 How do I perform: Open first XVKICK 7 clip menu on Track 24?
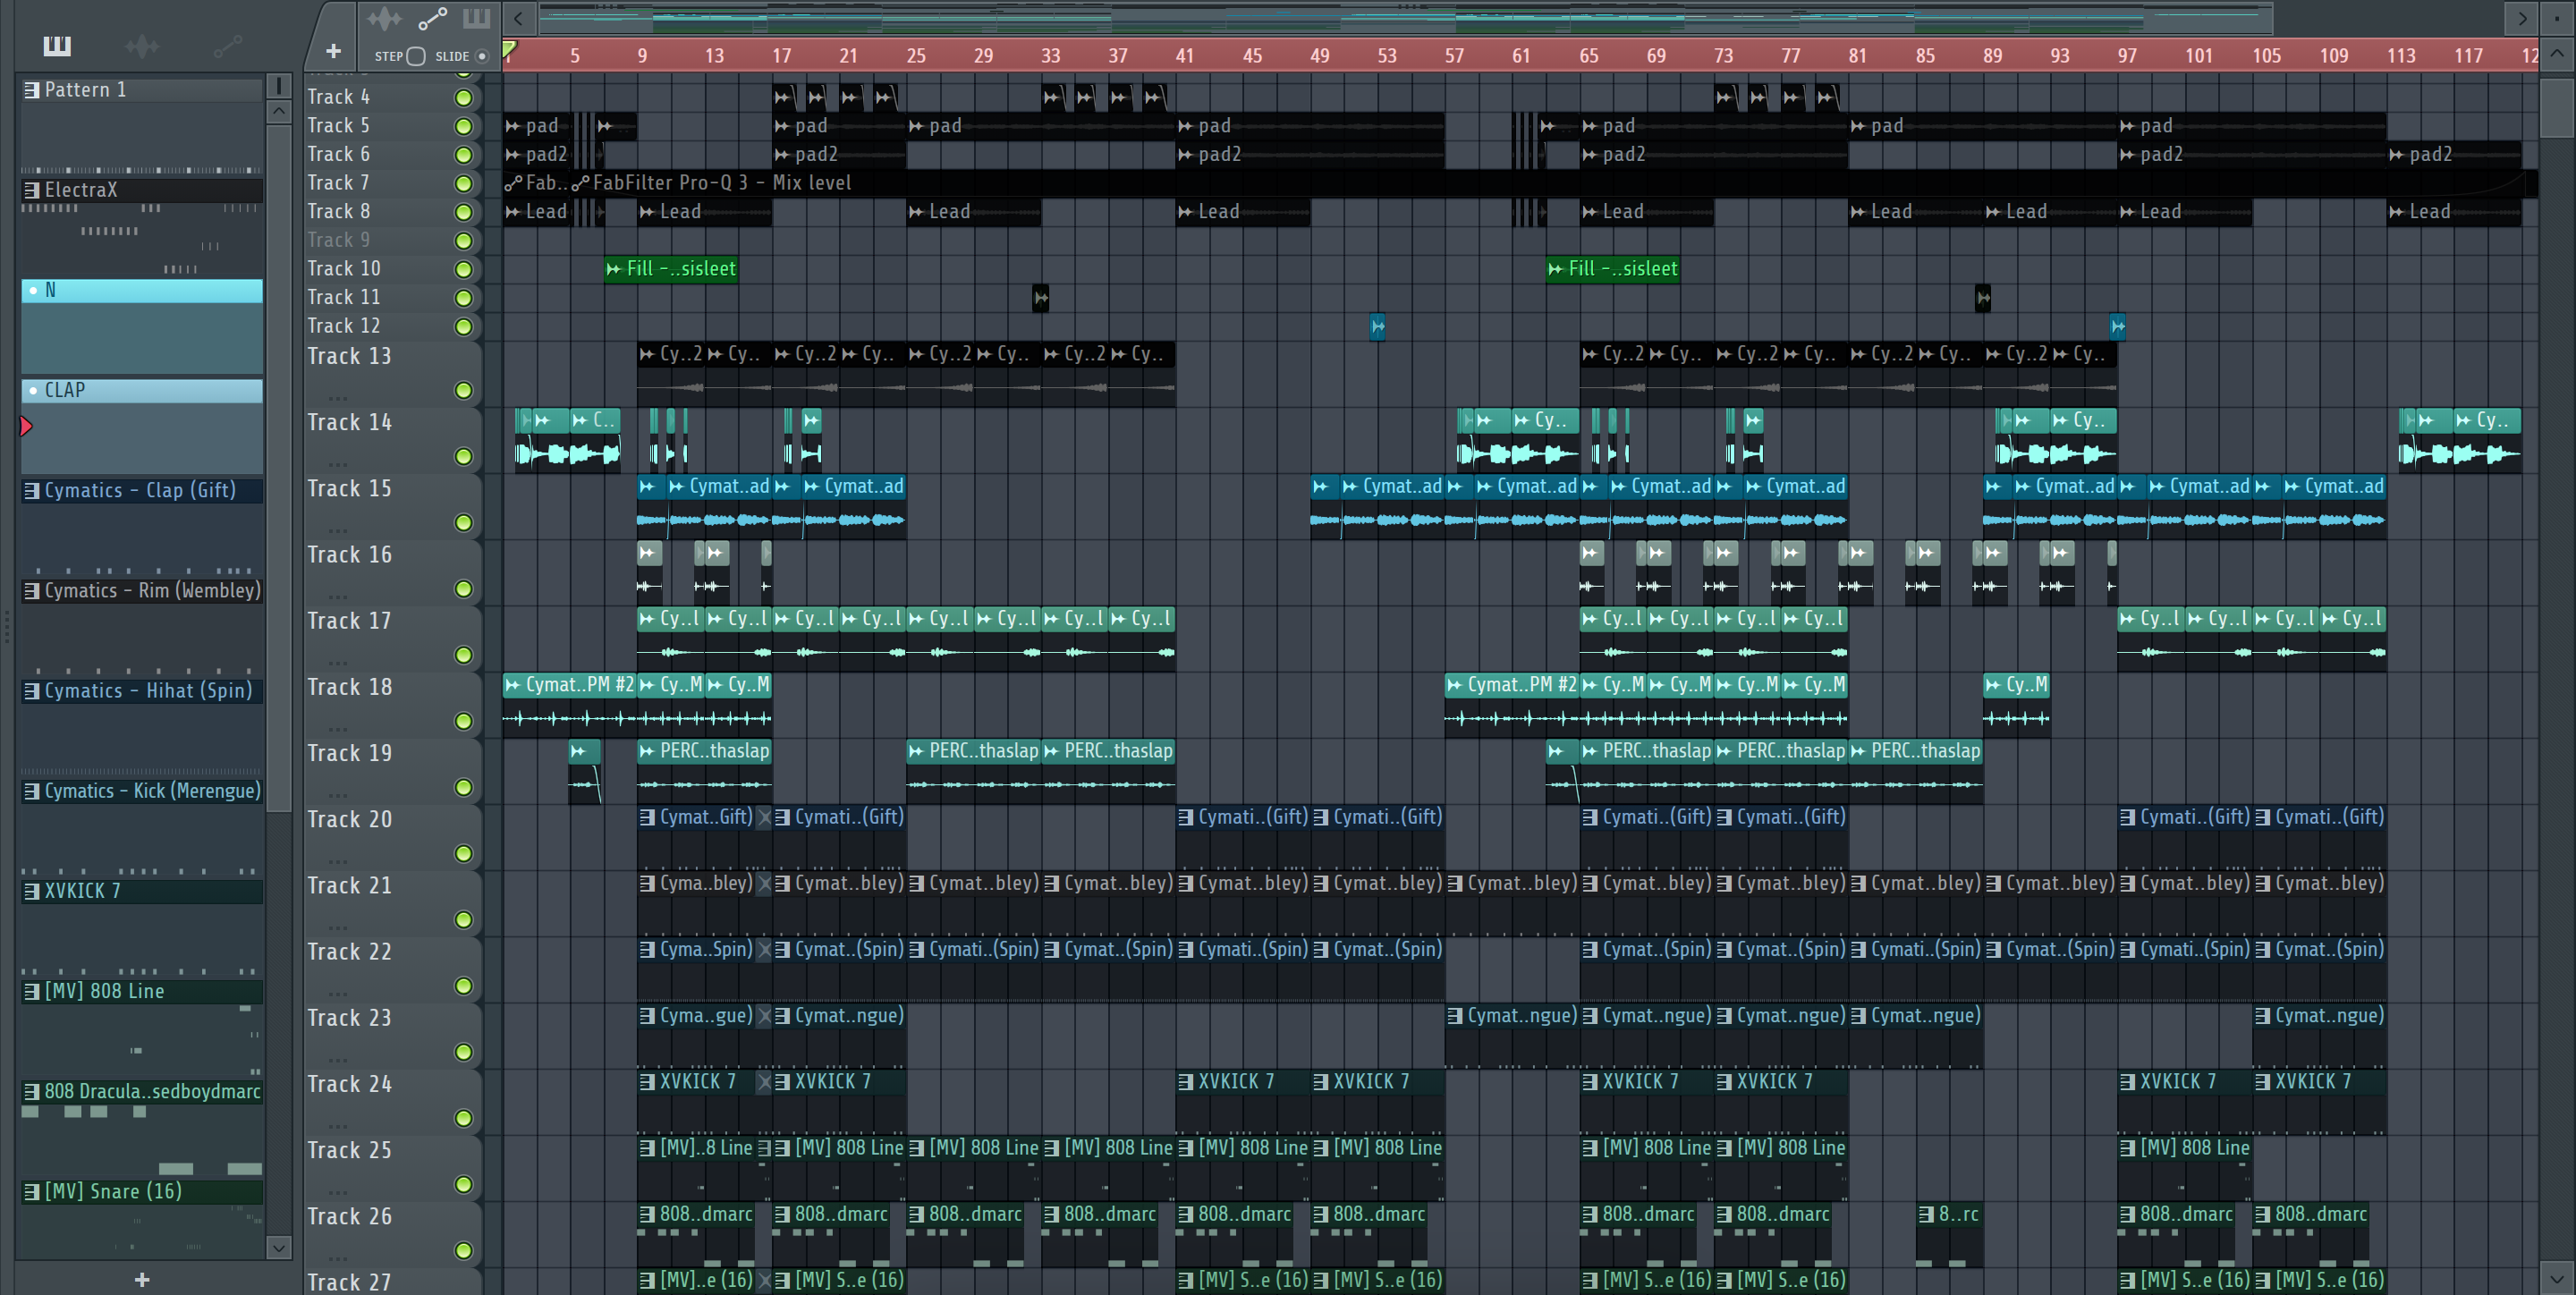point(647,1082)
